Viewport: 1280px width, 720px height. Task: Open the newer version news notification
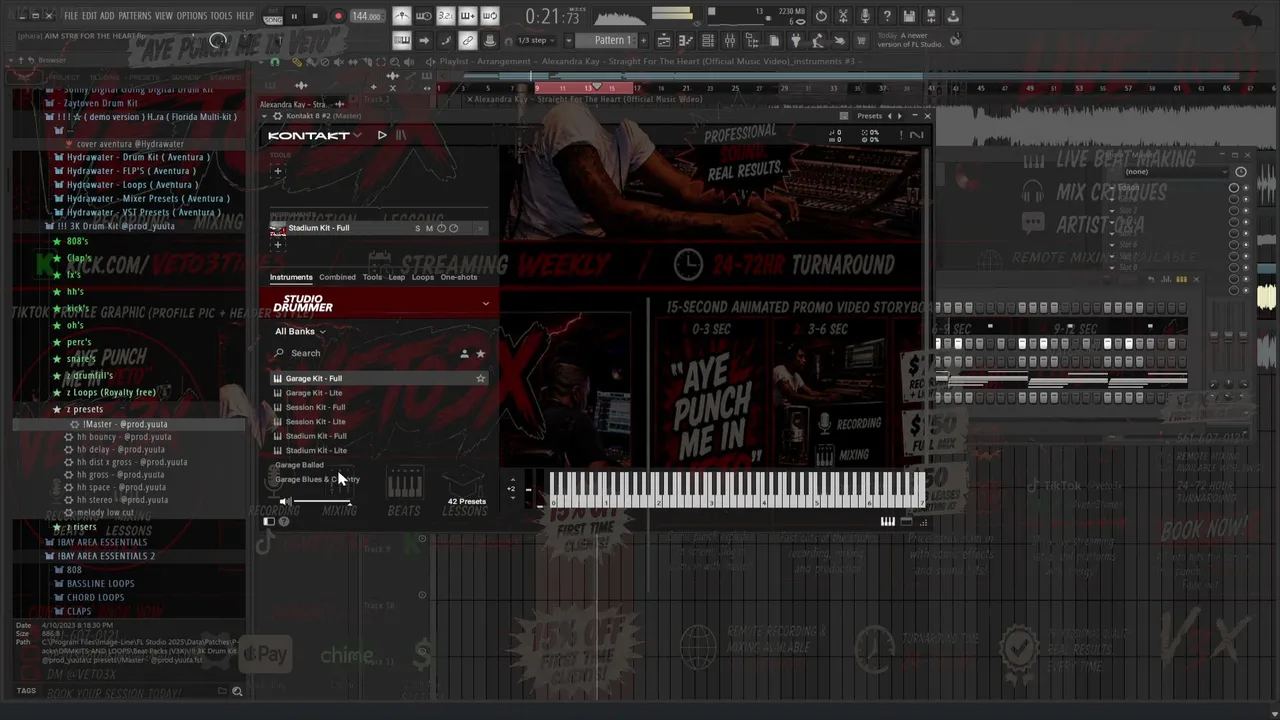coord(916,40)
